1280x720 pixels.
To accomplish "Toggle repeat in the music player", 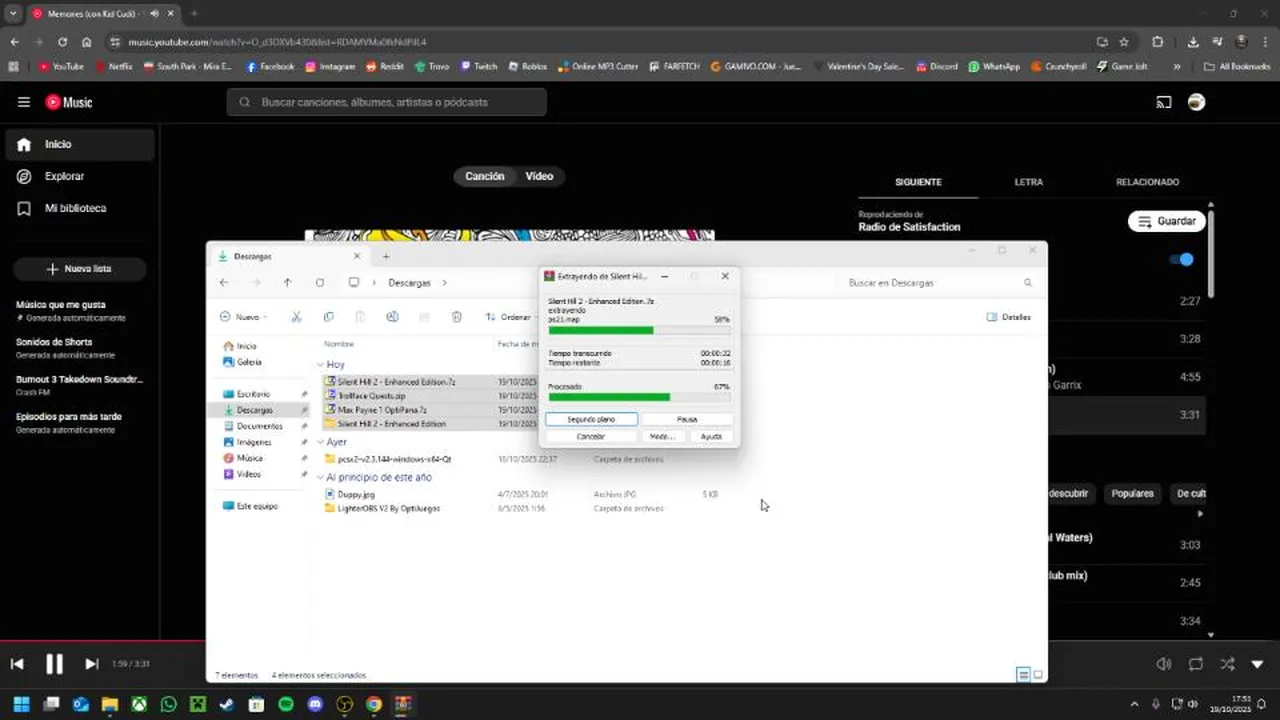I will click(1196, 664).
